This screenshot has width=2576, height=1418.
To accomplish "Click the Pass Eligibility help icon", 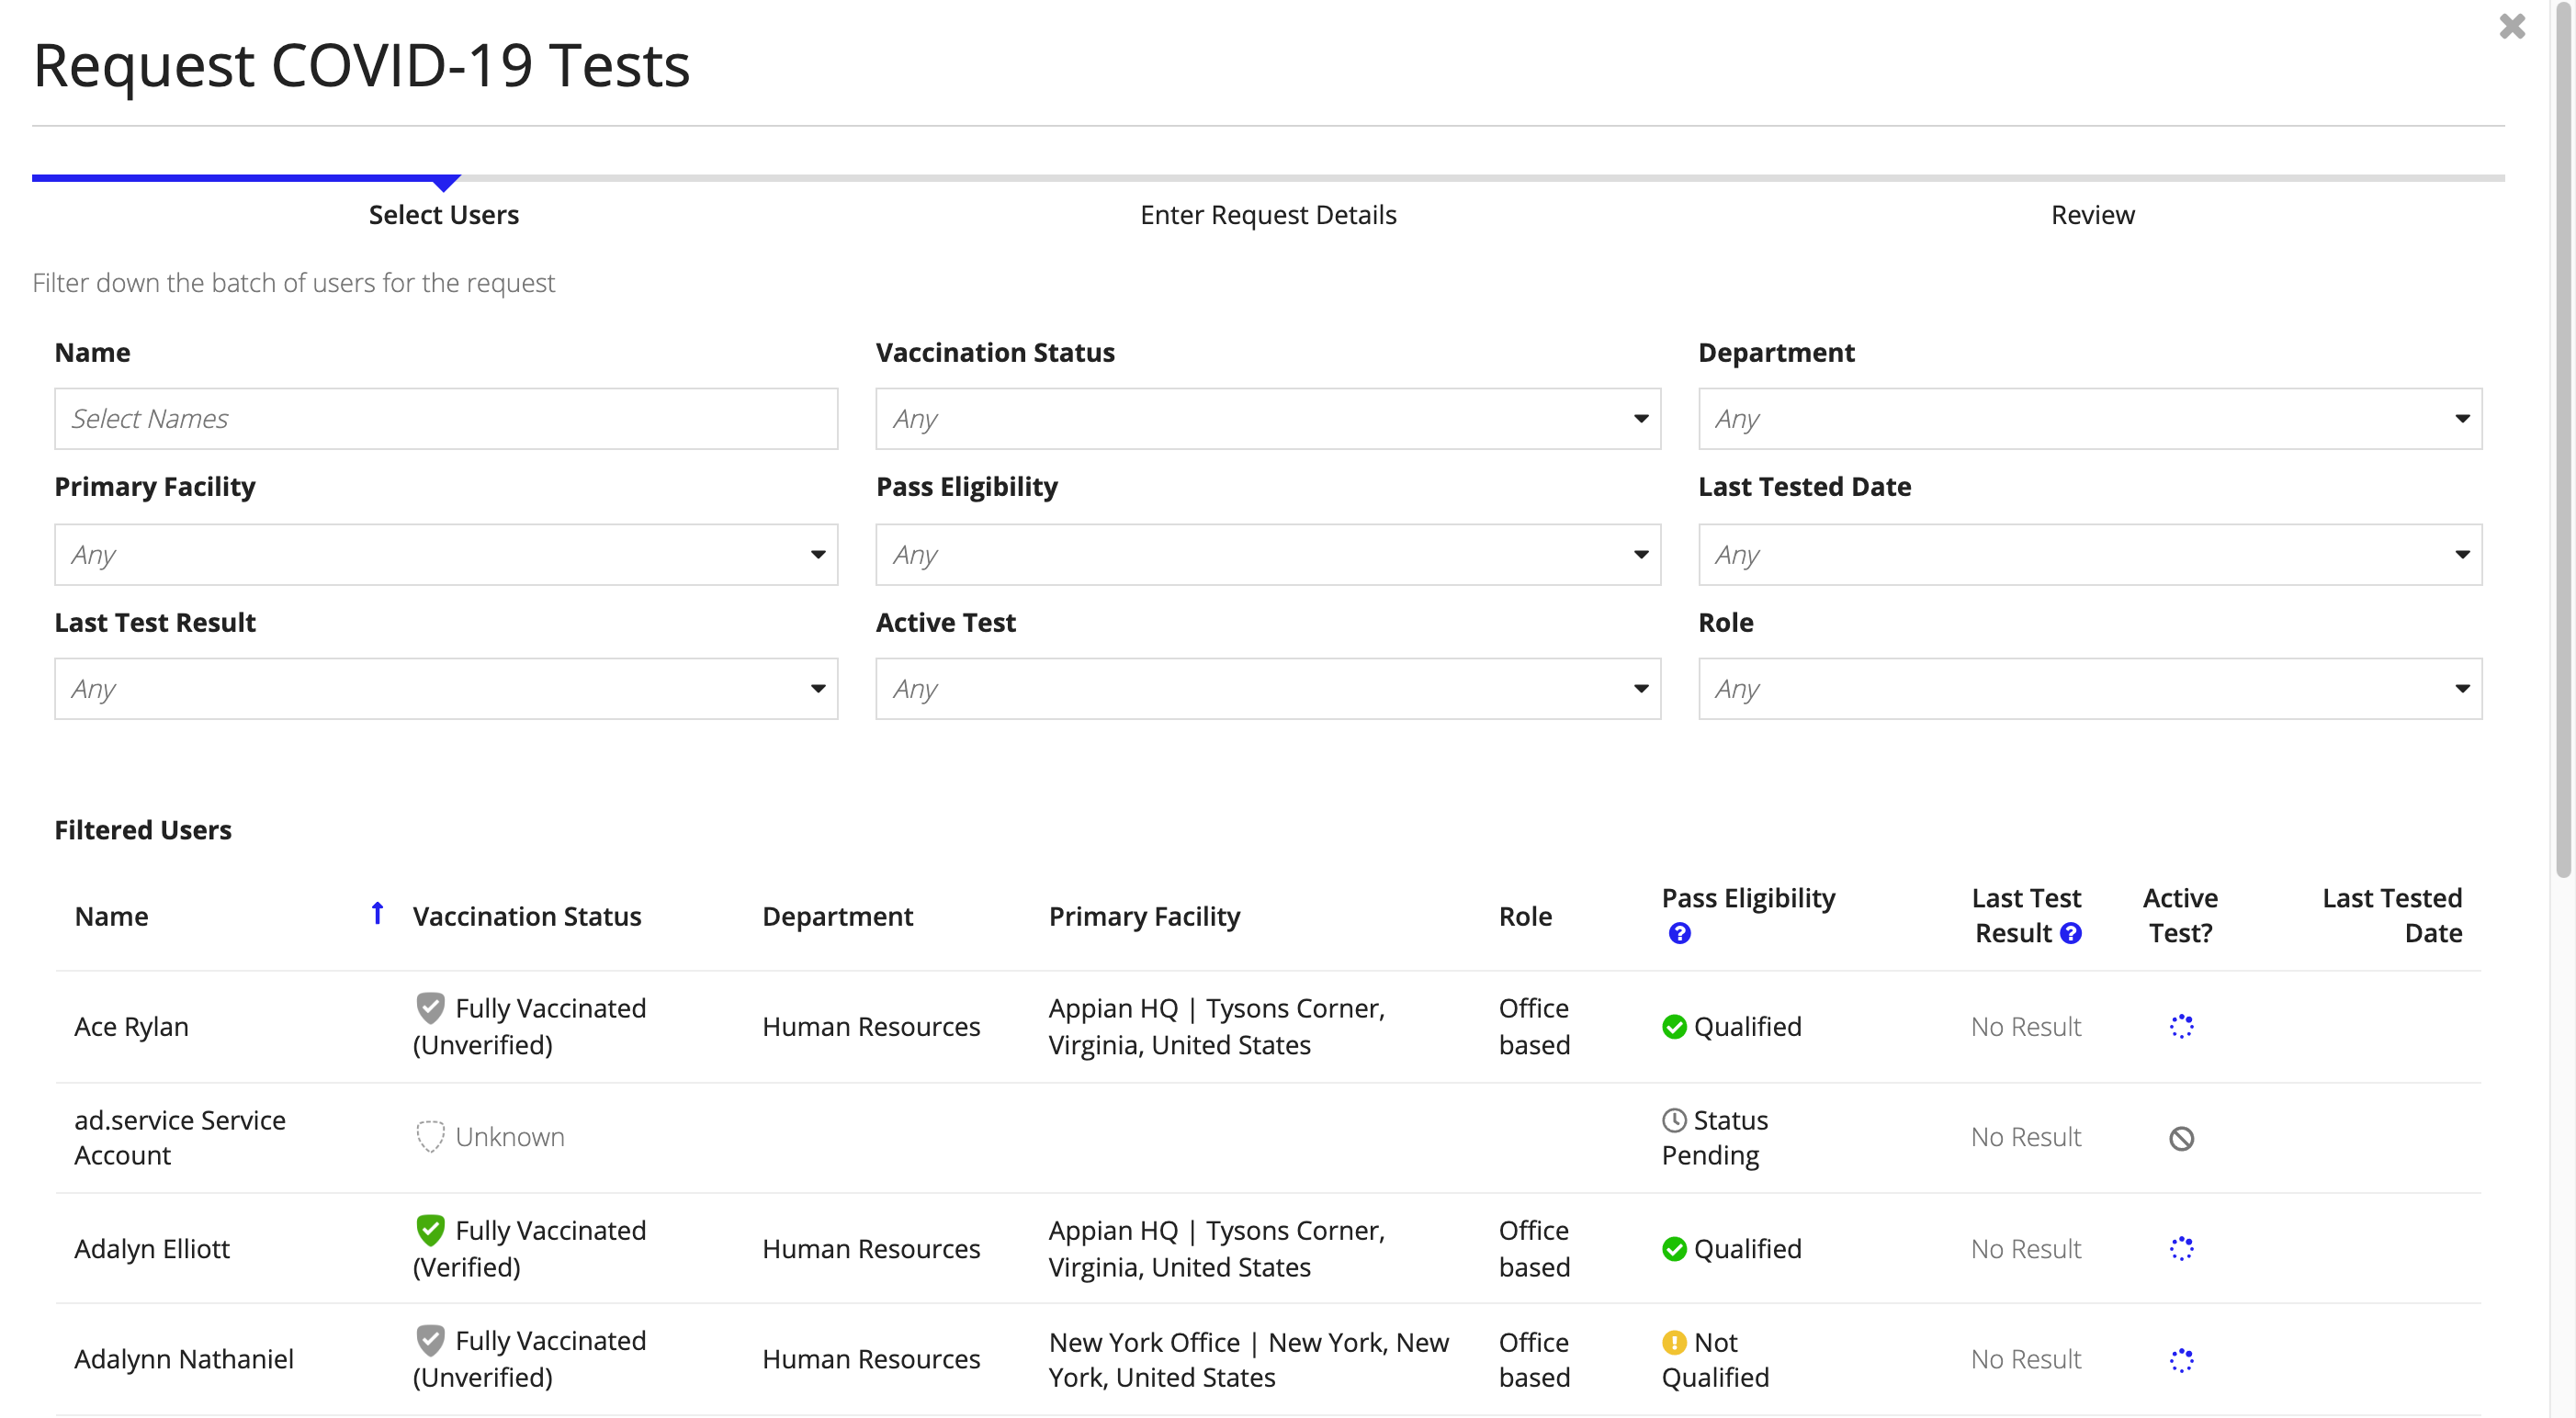I will [1679, 933].
